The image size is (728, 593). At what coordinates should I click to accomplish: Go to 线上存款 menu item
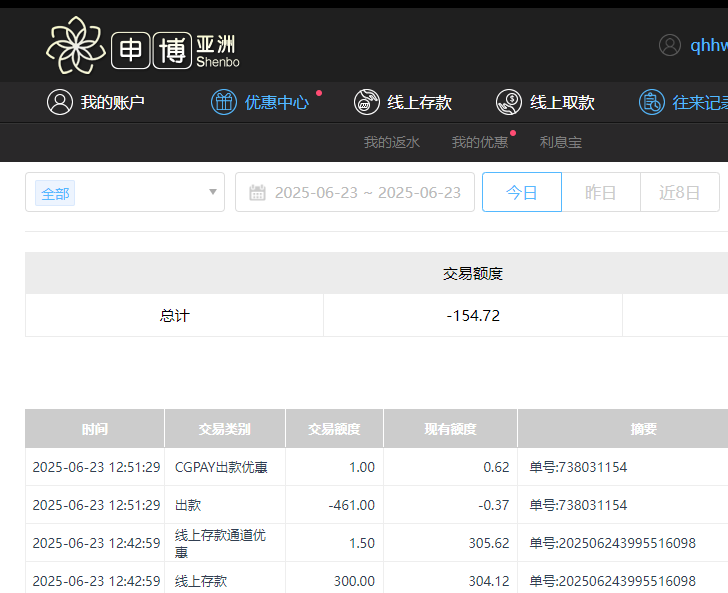419,102
